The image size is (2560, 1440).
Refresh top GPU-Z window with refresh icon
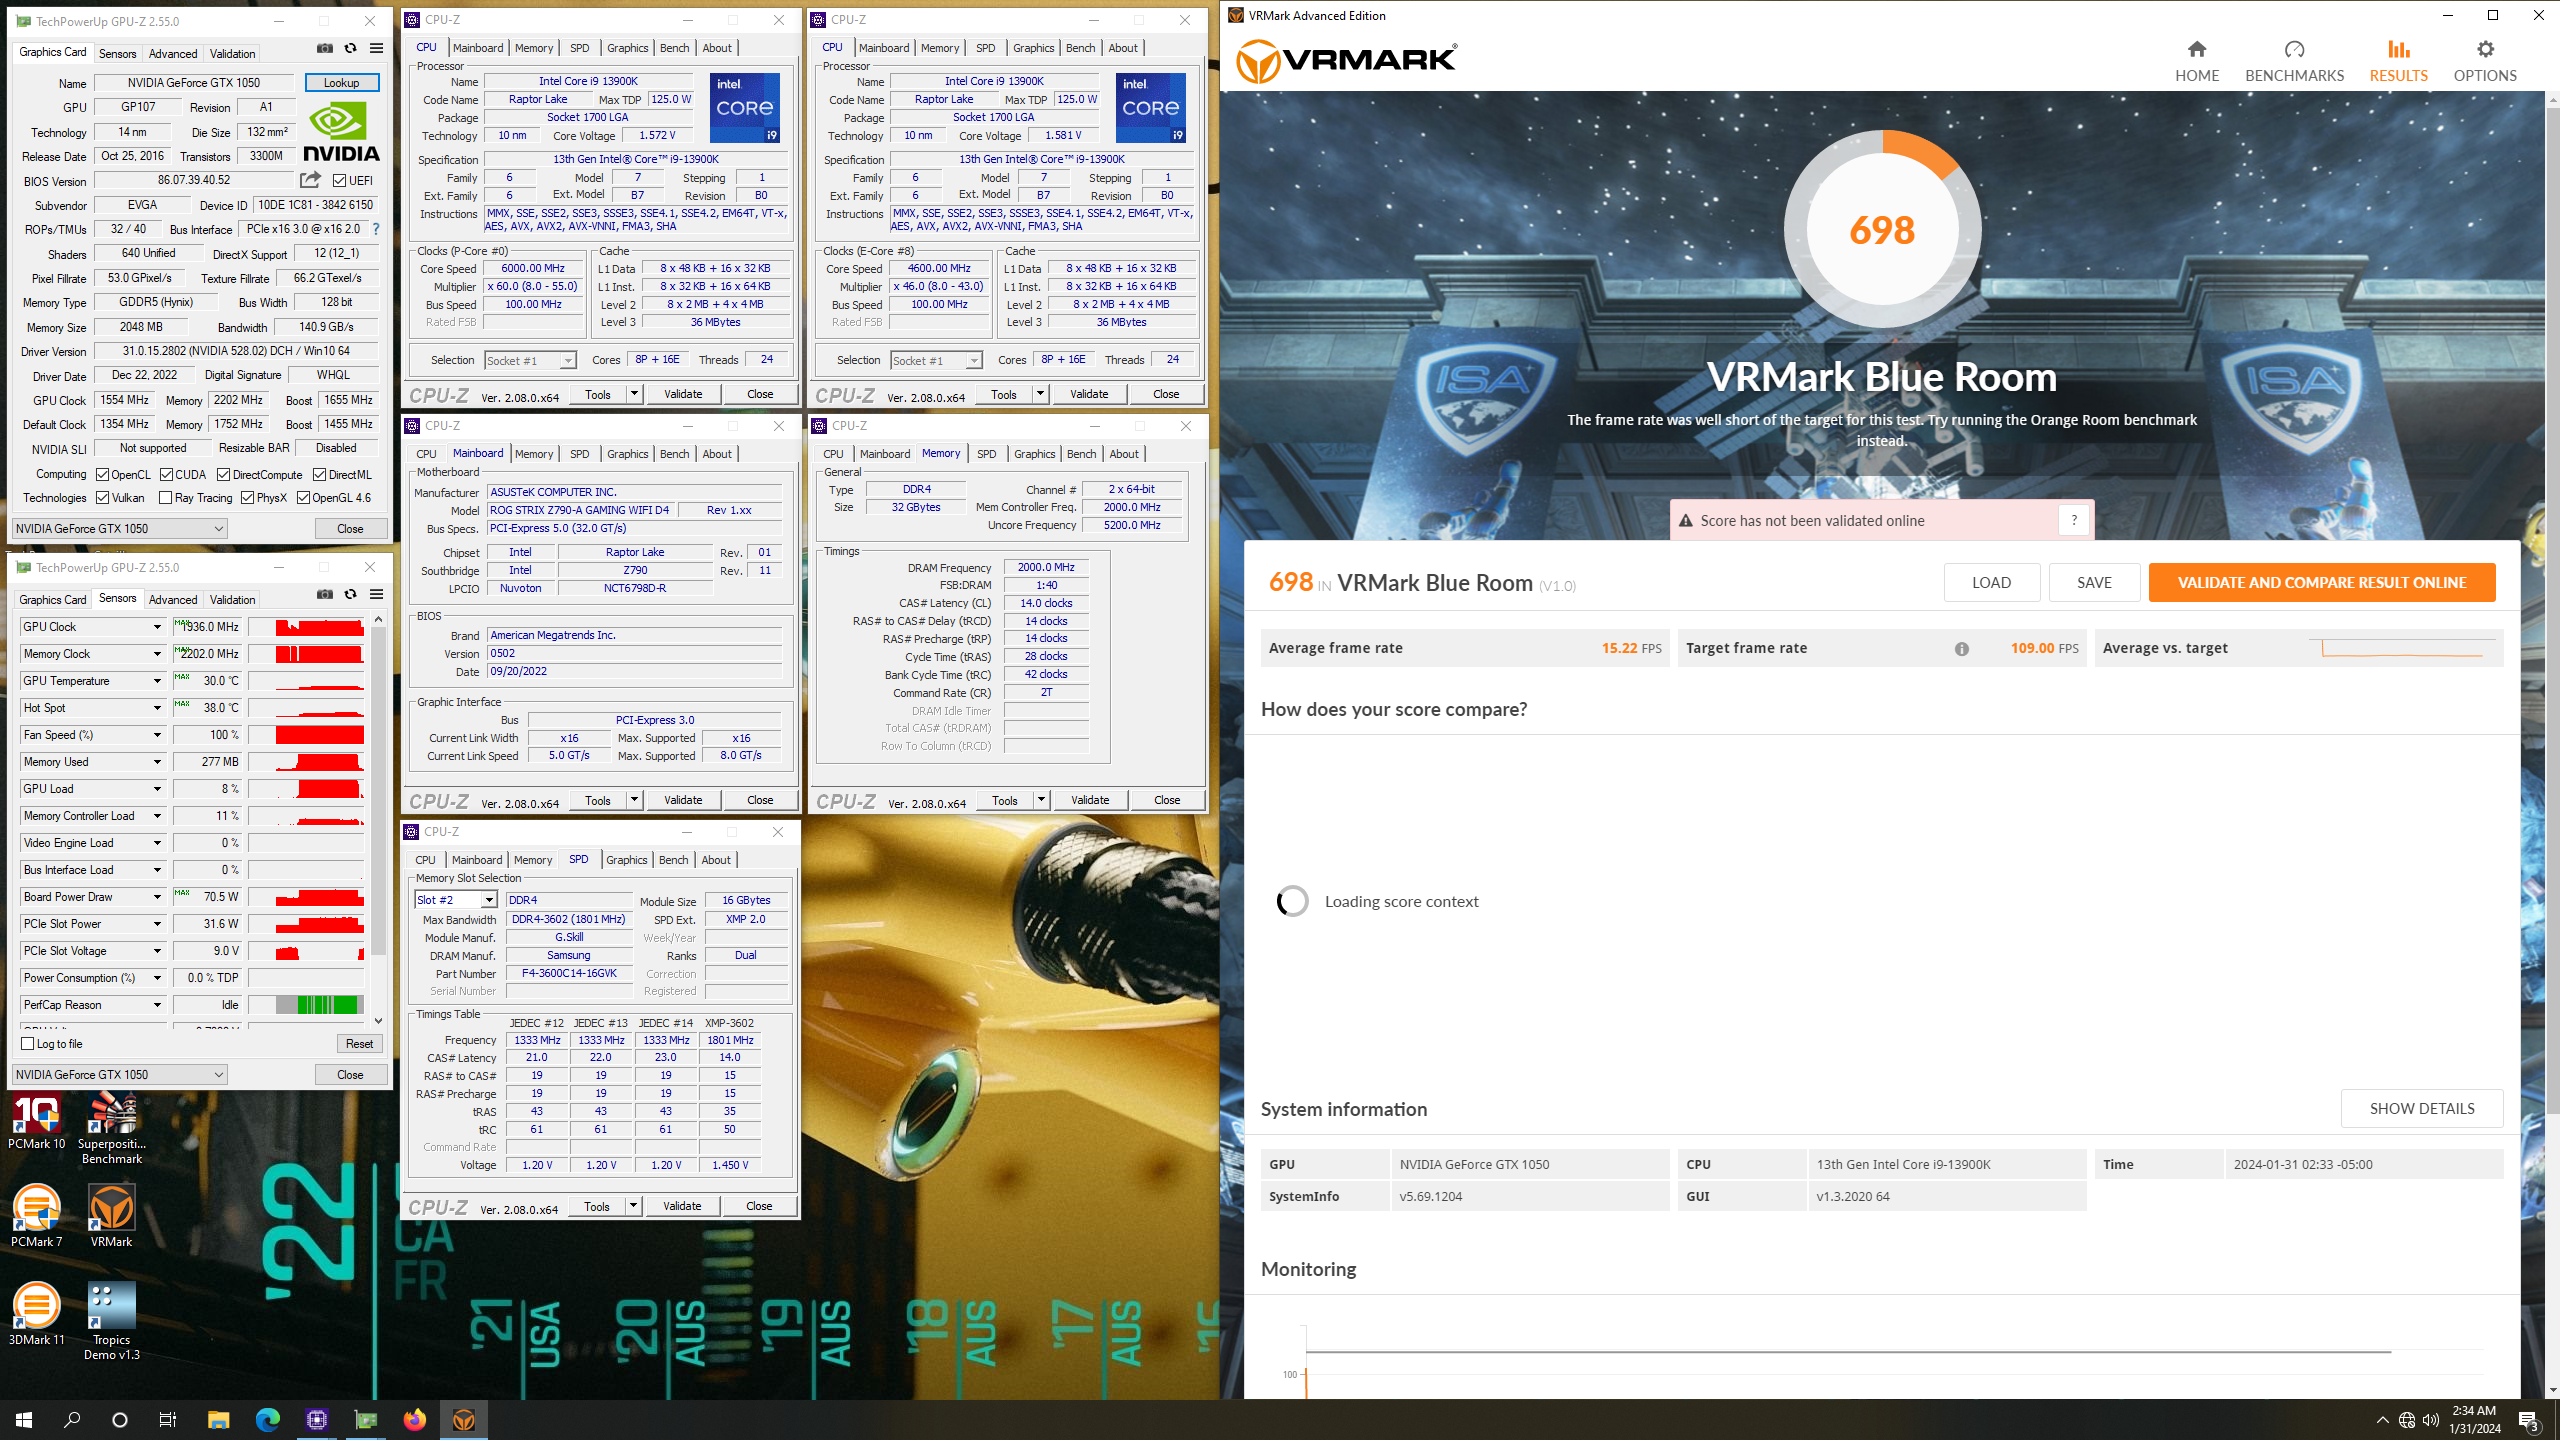350,48
